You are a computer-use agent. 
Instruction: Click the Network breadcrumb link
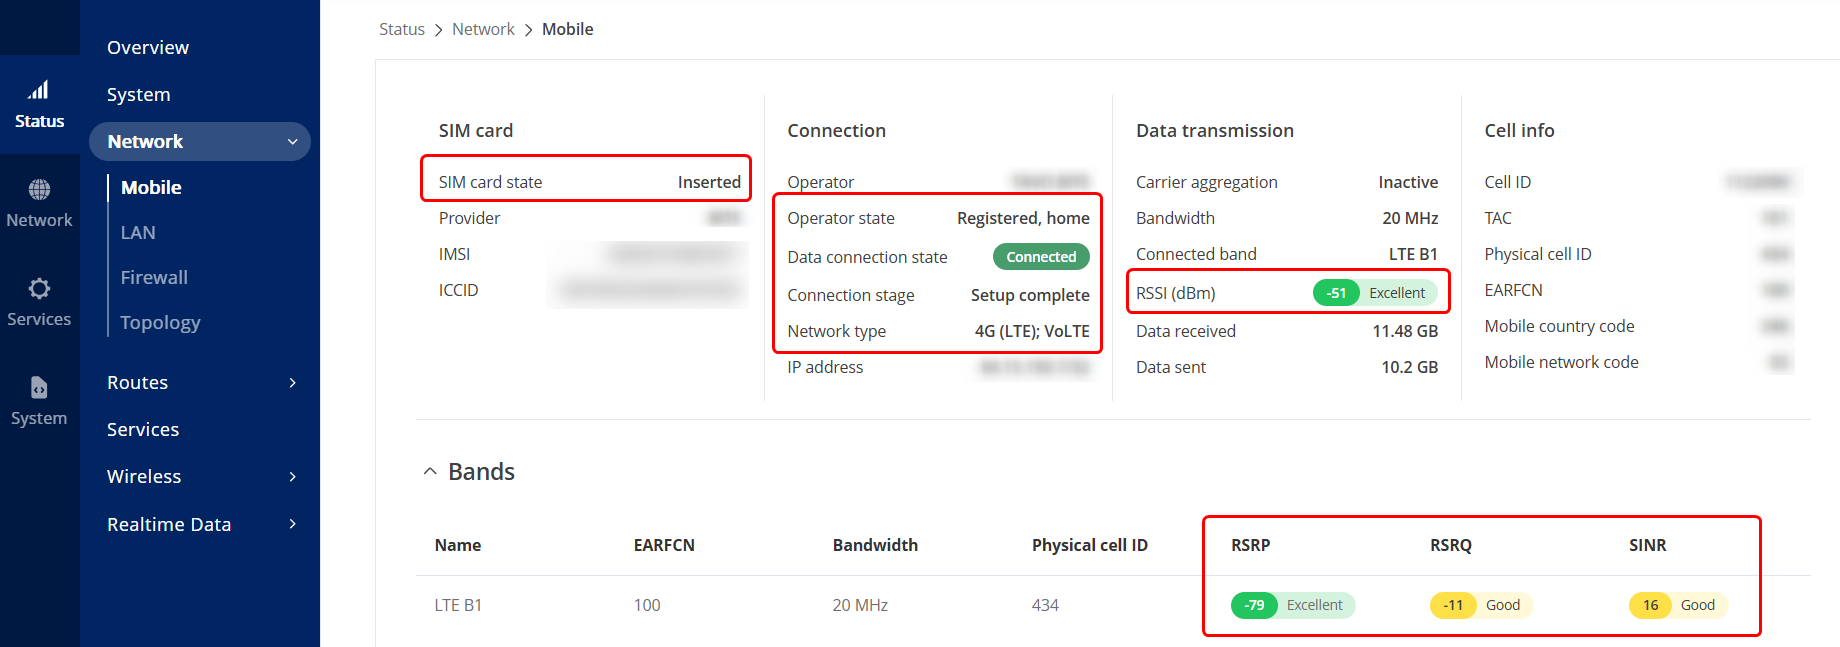click(x=483, y=30)
